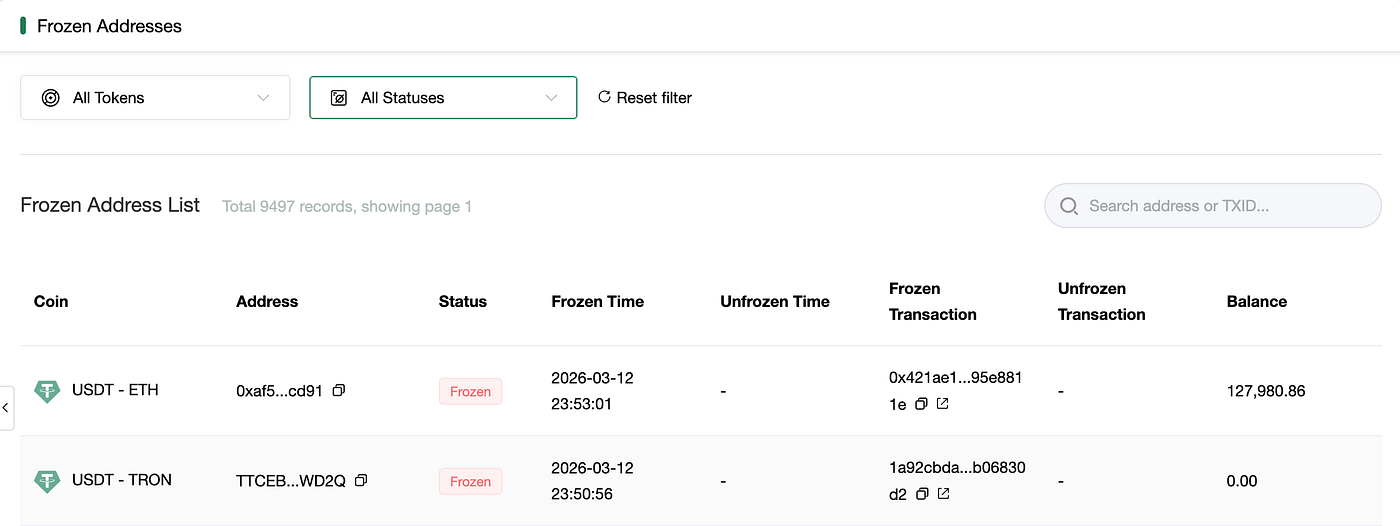The image size is (1400, 526).
Task: Click the 0xaf5...cd91 address text
Action: coord(279,391)
